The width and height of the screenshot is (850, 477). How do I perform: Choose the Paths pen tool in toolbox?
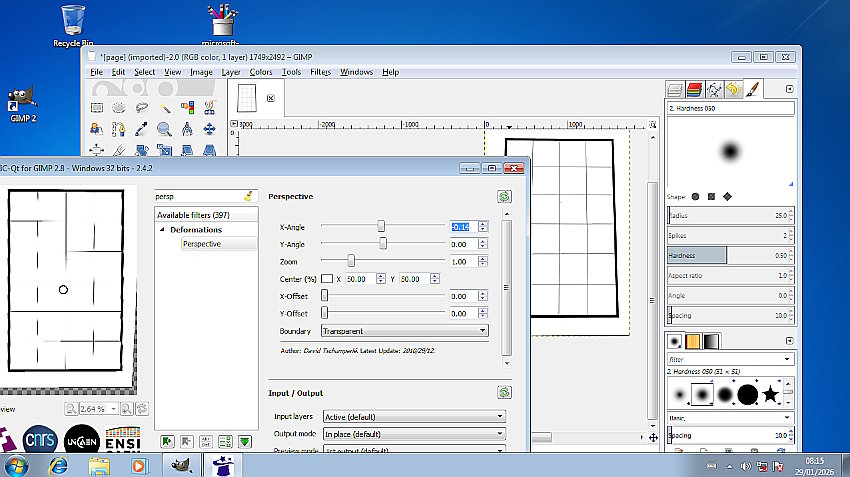(119, 129)
